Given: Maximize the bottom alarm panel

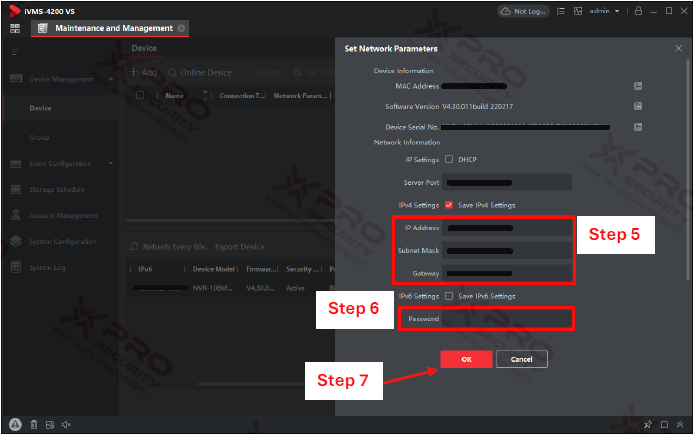Looking at the screenshot, I should click(x=664, y=425).
